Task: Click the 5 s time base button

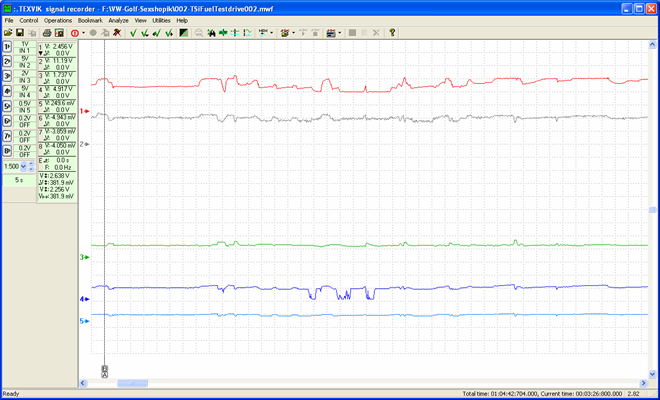Action: pos(18,181)
